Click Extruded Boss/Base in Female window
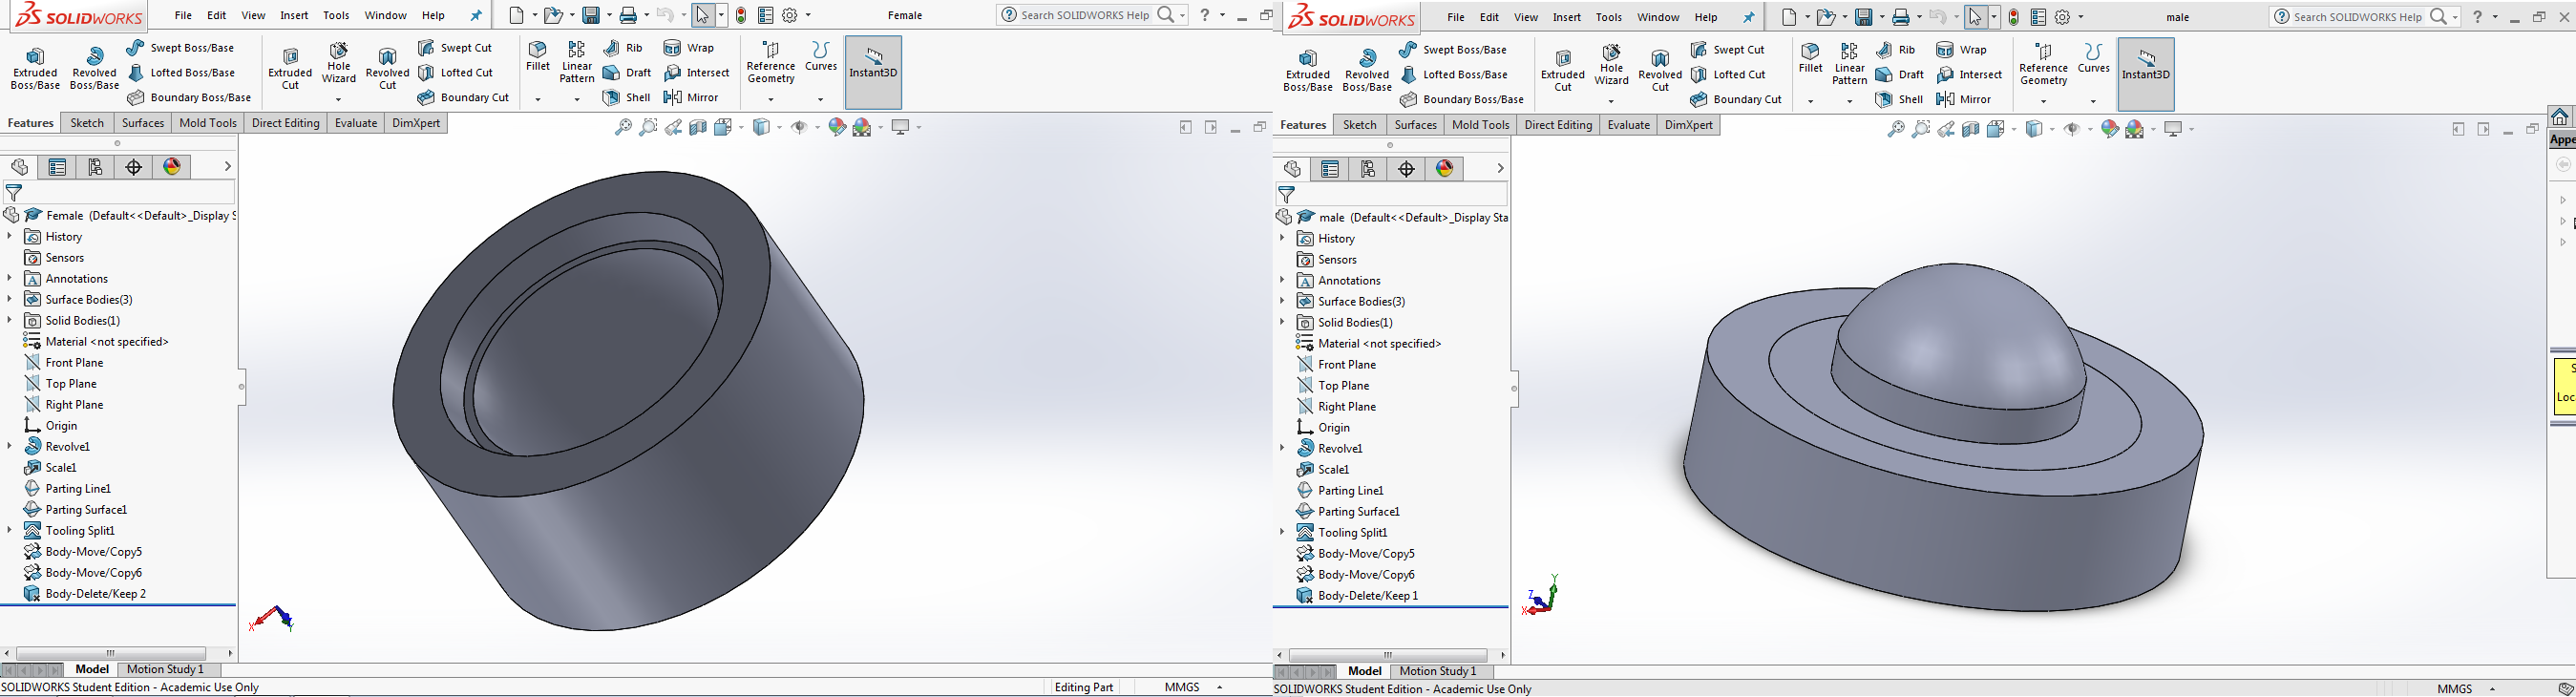 pos(35,69)
